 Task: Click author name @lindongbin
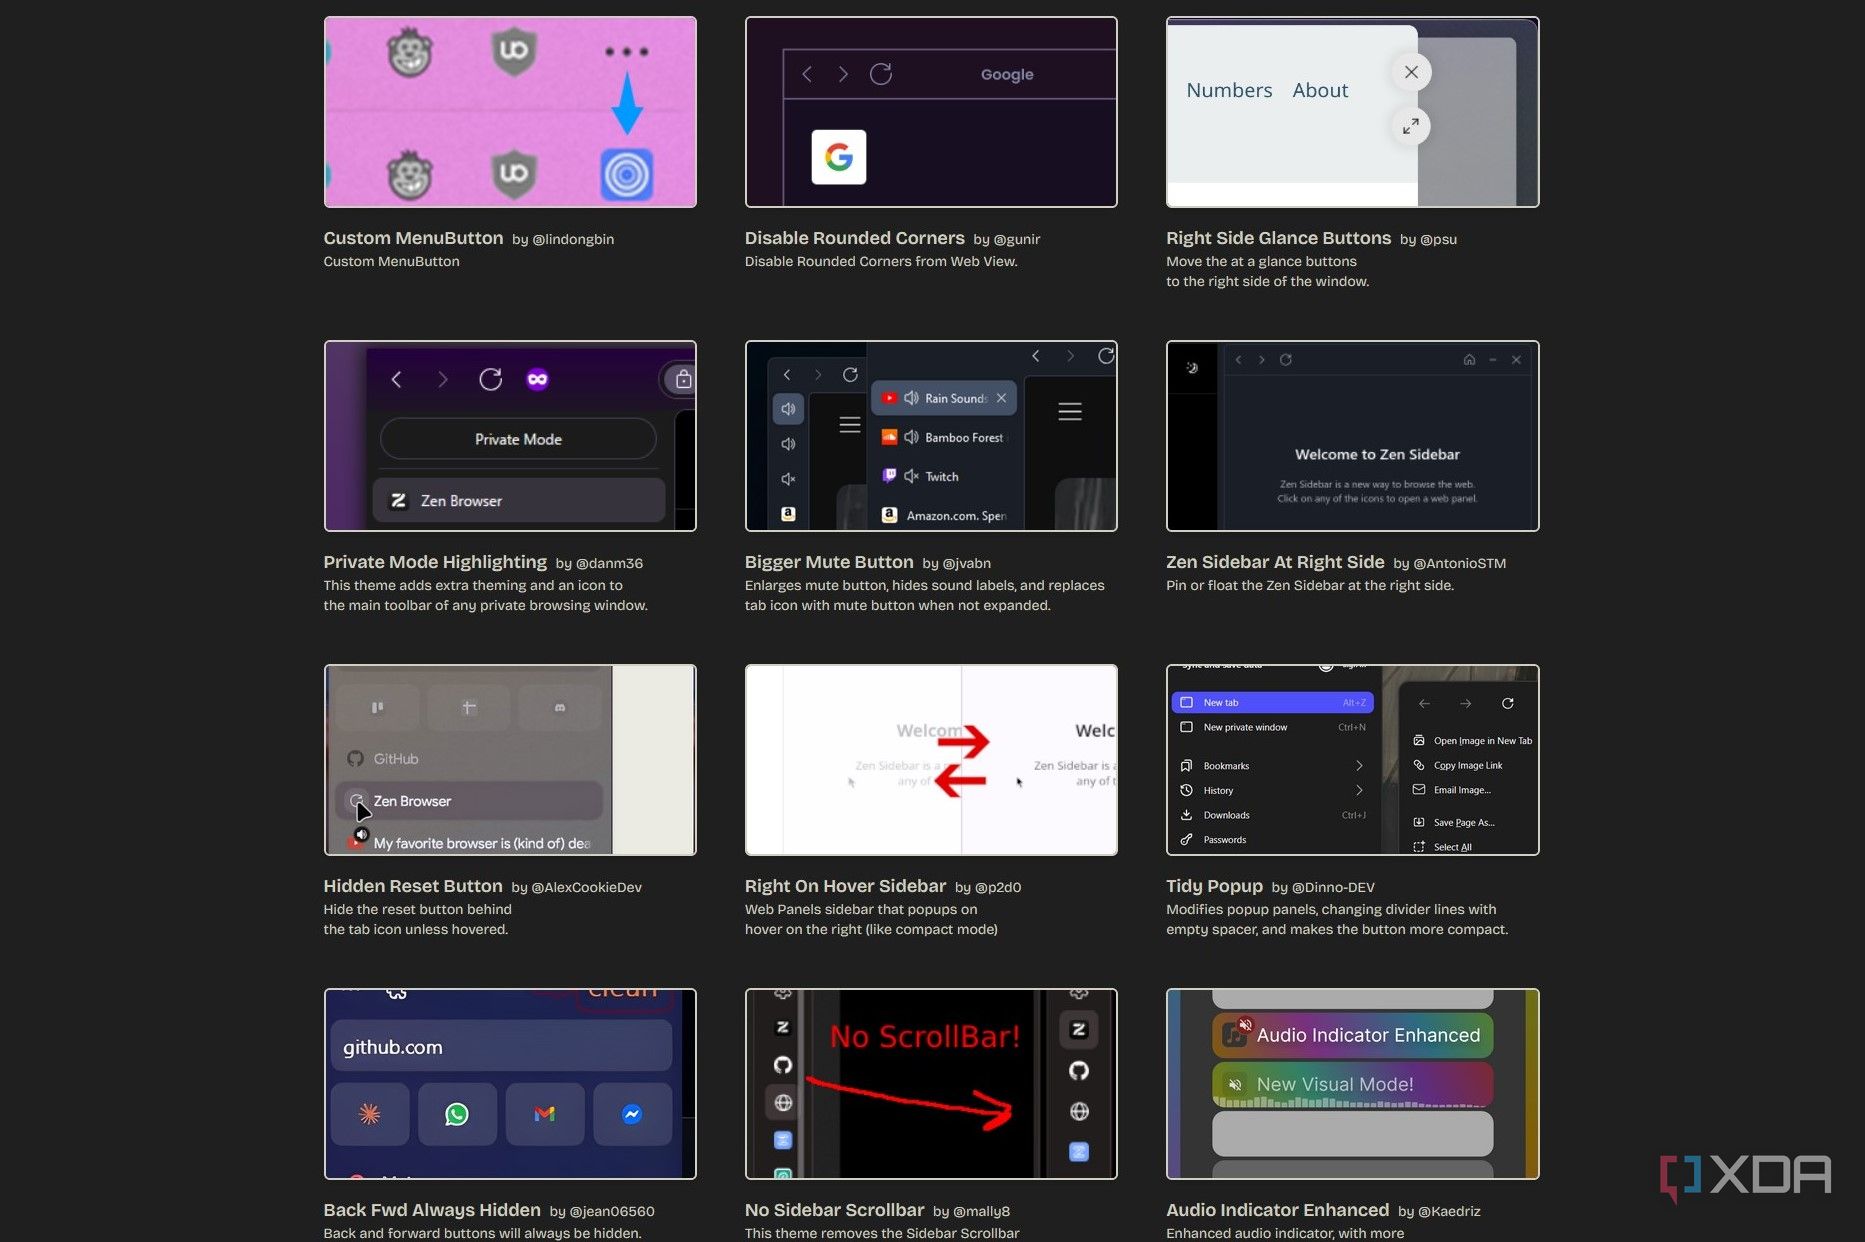click(573, 239)
